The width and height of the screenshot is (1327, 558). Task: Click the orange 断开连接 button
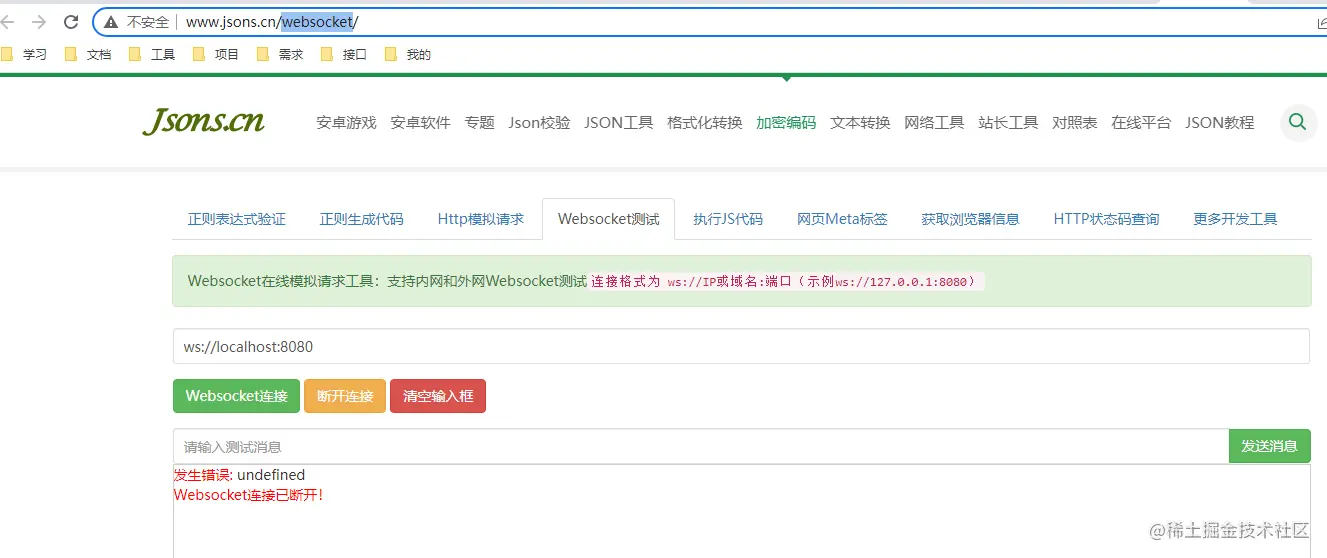(345, 396)
